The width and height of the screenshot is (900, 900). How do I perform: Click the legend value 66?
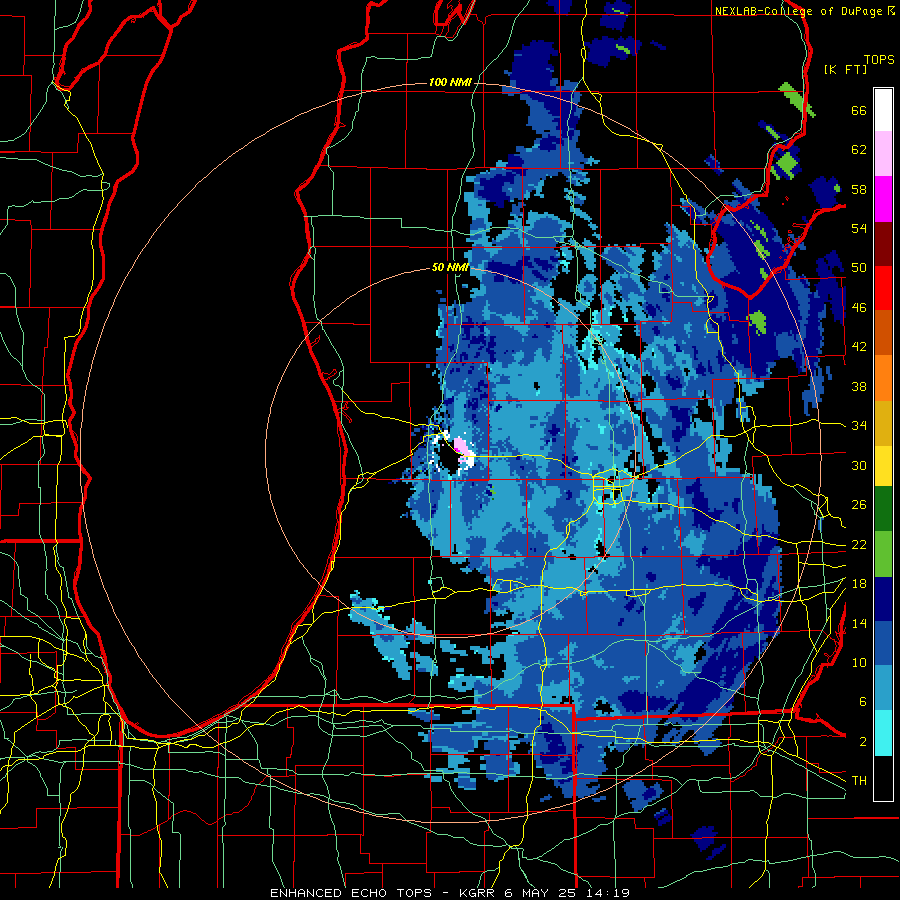click(x=859, y=111)
